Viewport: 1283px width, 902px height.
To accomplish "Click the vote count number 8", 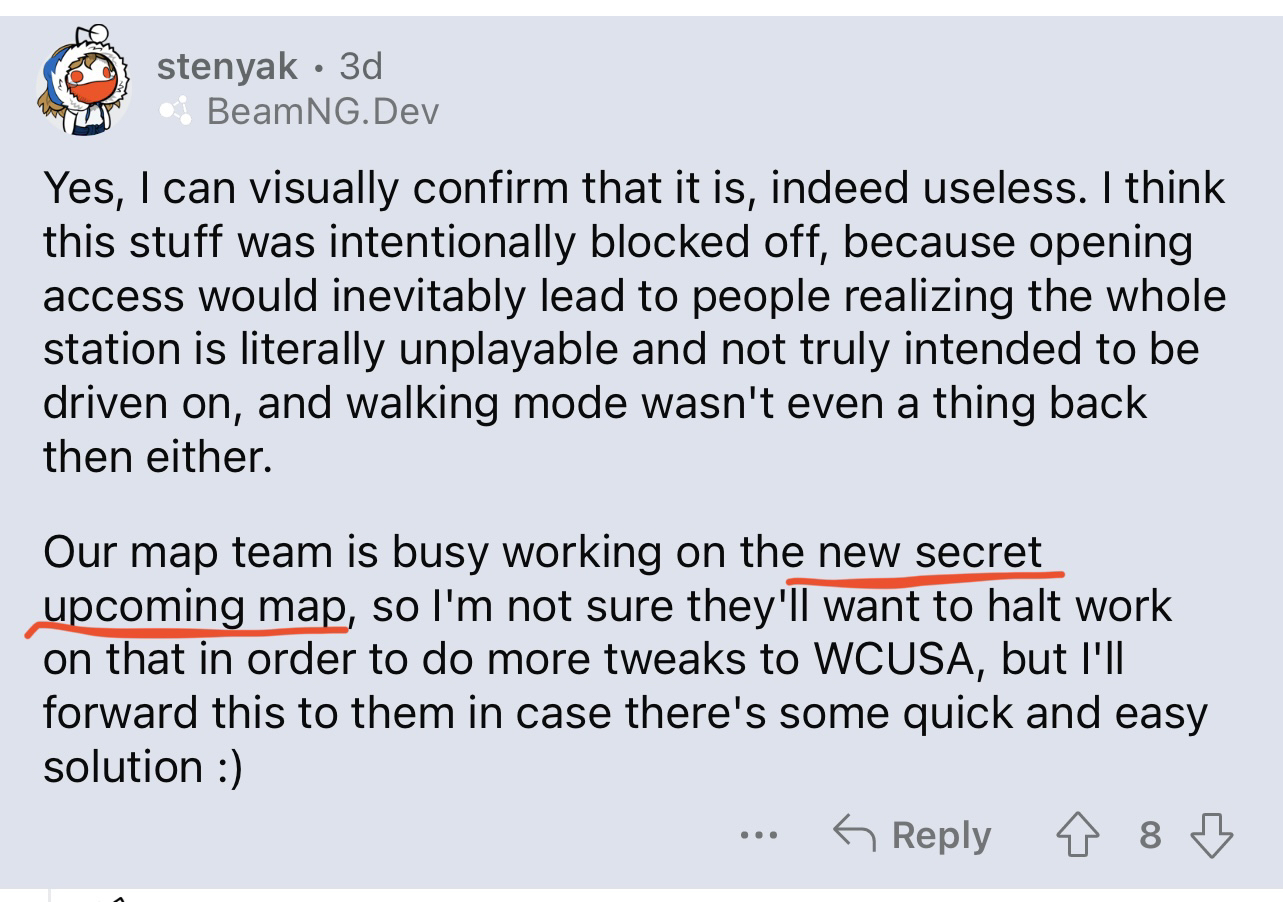I will click(x=1151, y=835).
